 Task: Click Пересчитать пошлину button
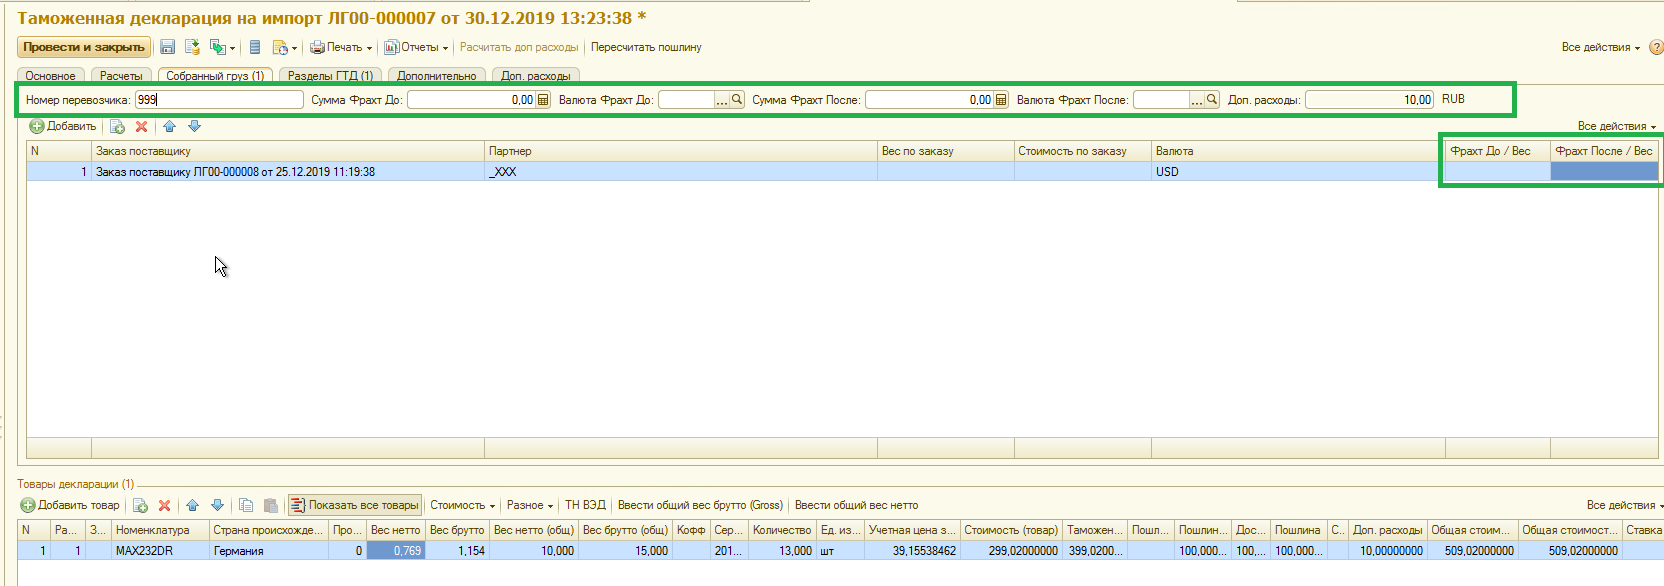click(646, 47)
